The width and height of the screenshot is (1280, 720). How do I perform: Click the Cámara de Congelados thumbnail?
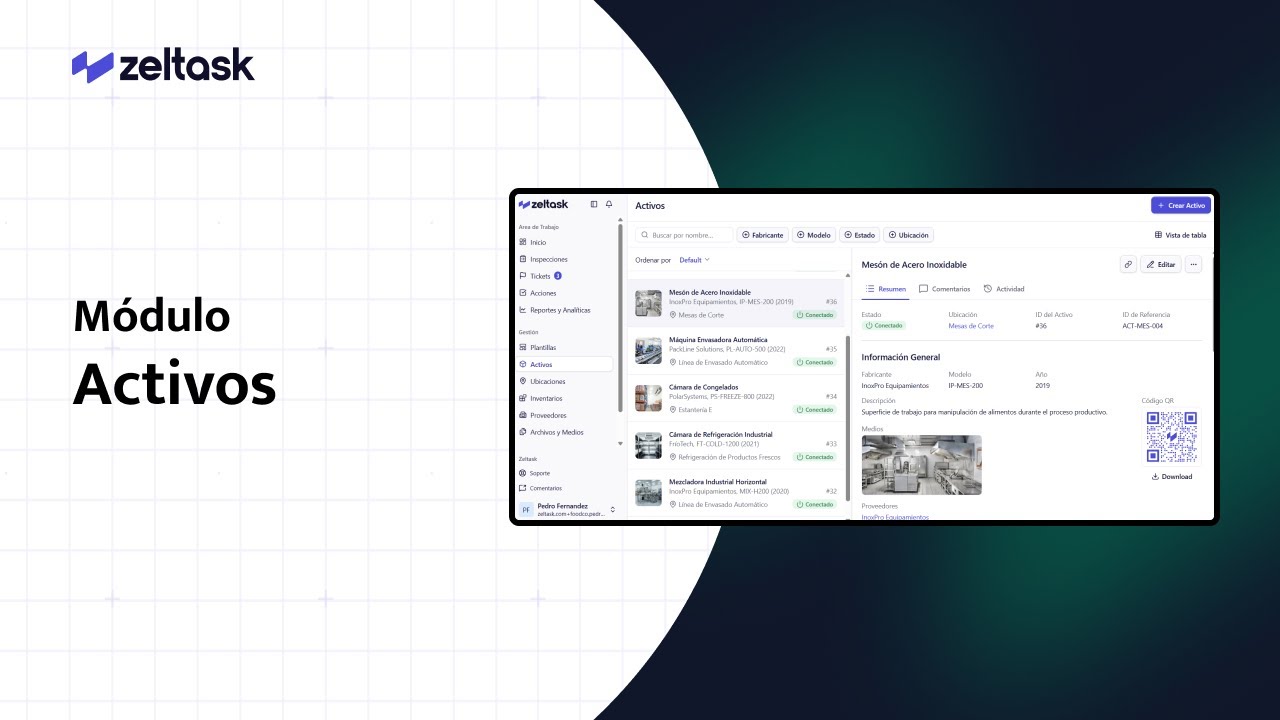[x=648, y=398]
